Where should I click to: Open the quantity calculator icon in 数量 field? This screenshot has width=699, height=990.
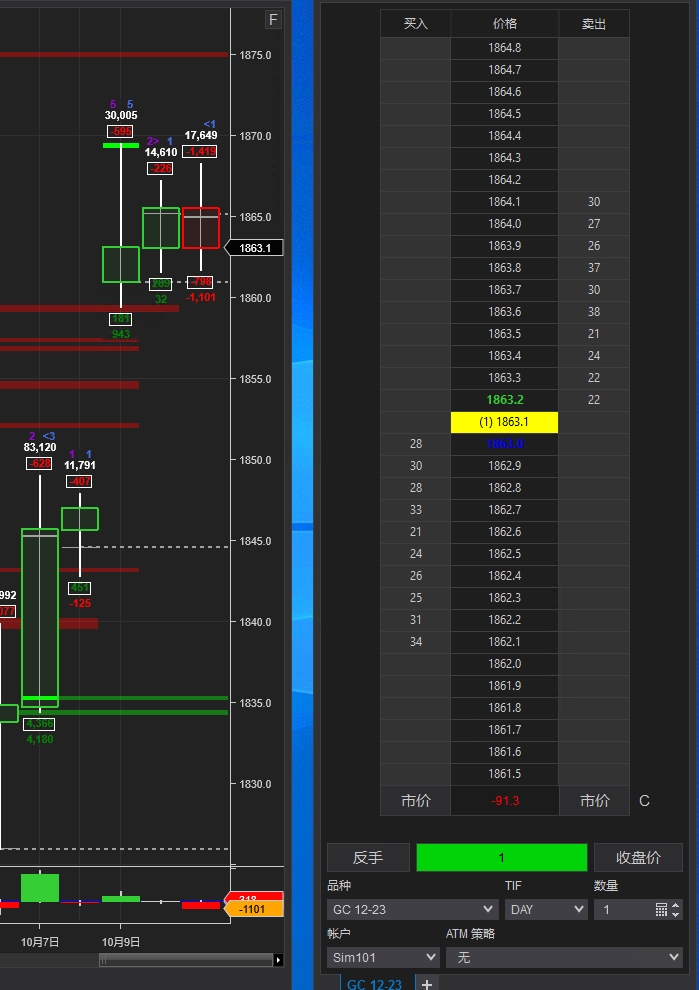pos(661,909)
